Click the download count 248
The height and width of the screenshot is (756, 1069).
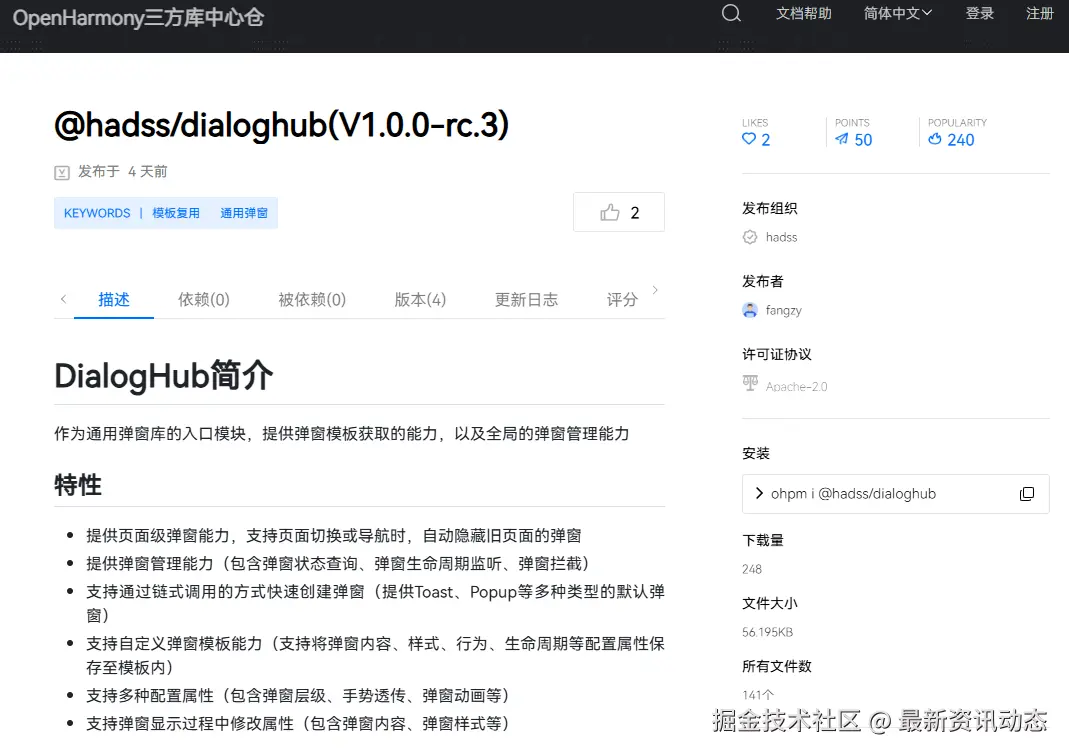click(752, 569)
